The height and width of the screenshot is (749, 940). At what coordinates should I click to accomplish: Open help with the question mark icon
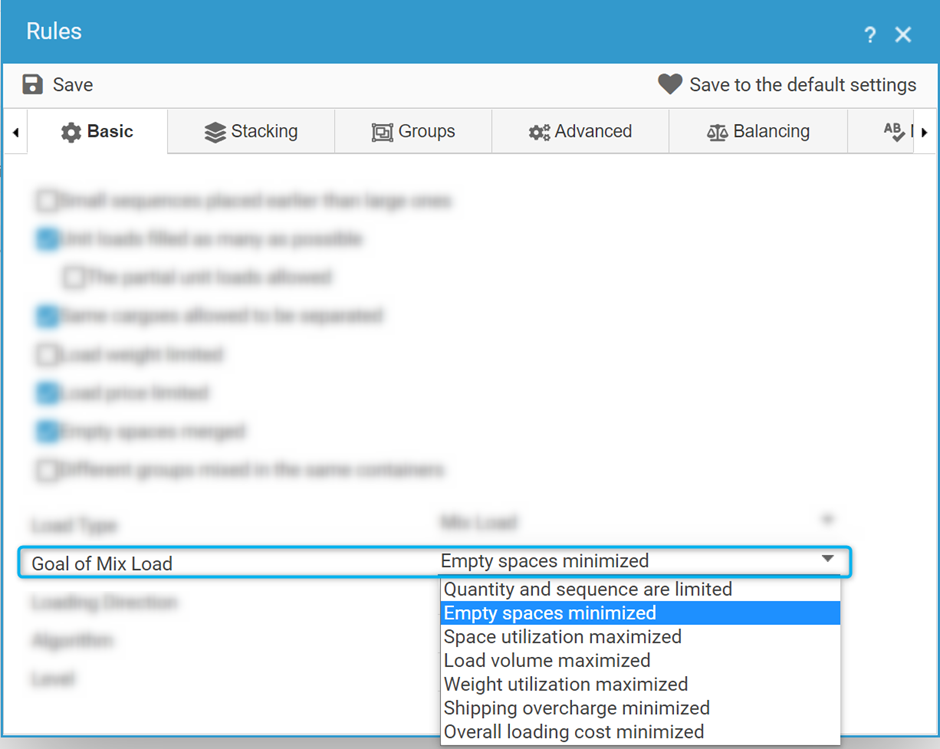(x=870, y=35)
